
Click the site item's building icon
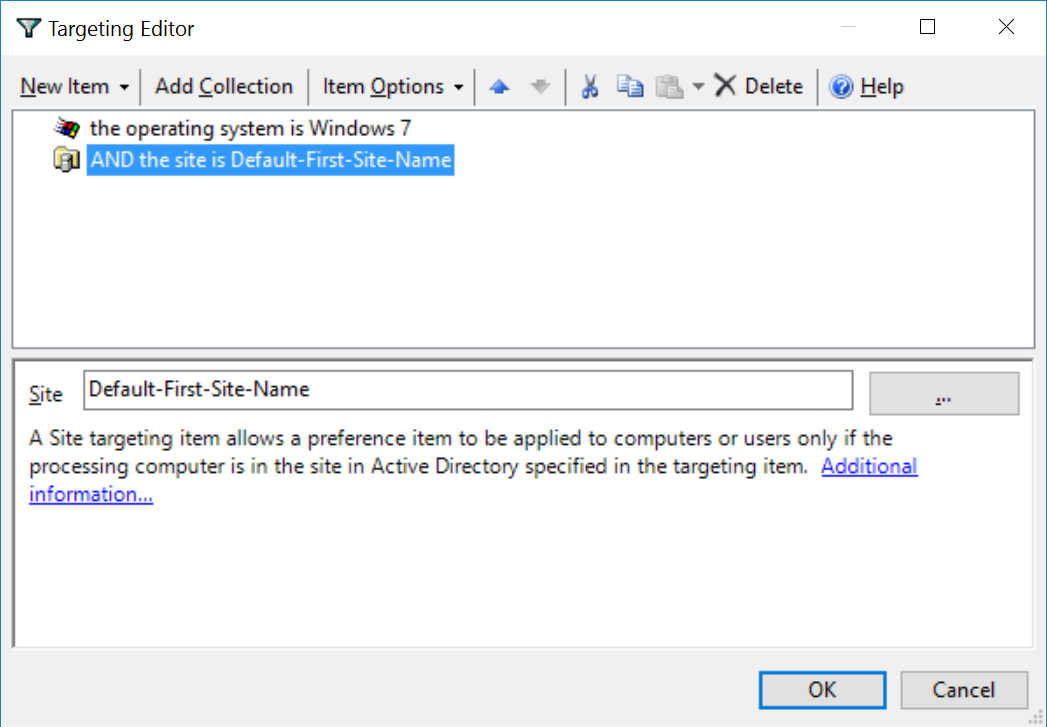[66, 160]
